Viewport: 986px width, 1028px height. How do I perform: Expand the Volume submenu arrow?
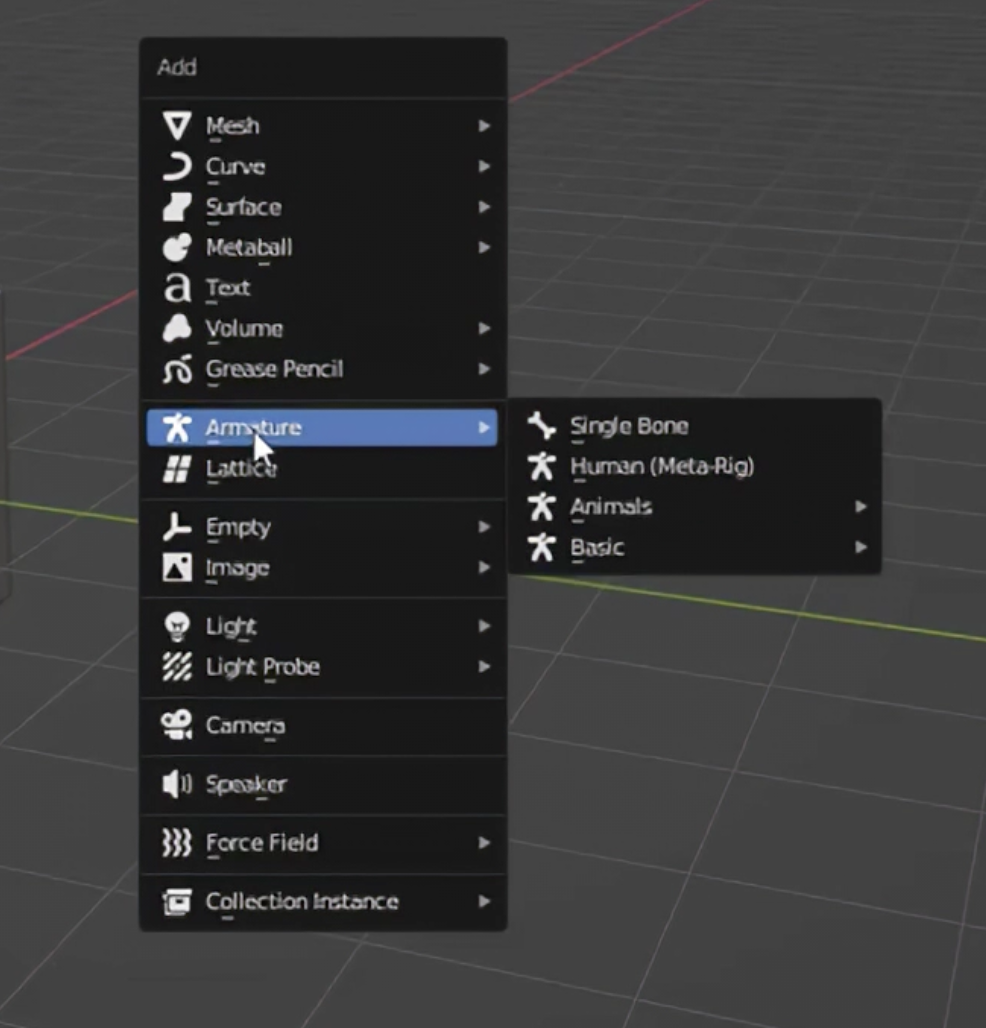pos(484,328)
